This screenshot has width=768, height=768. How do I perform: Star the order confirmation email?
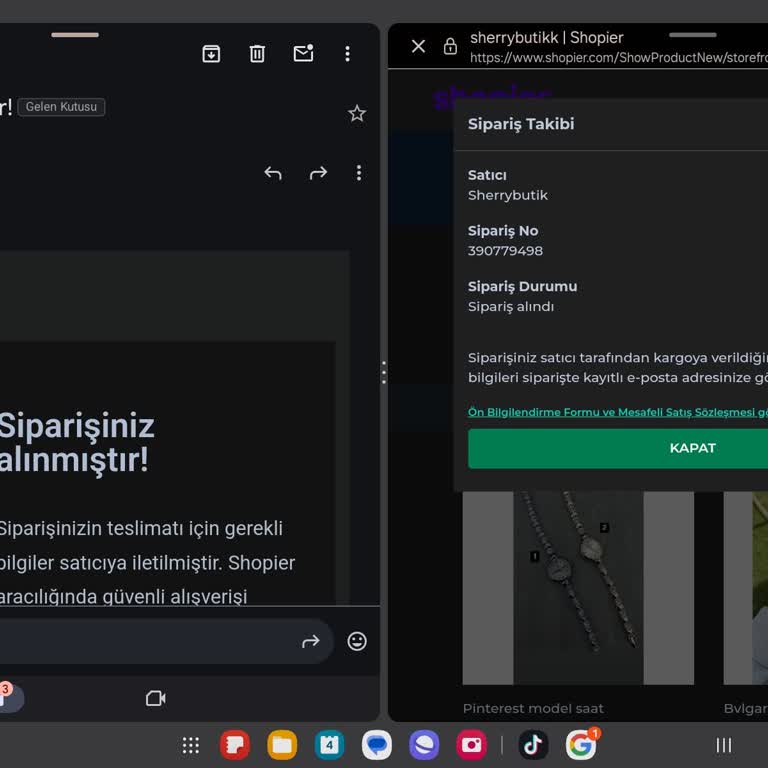[x=357, y=113]
